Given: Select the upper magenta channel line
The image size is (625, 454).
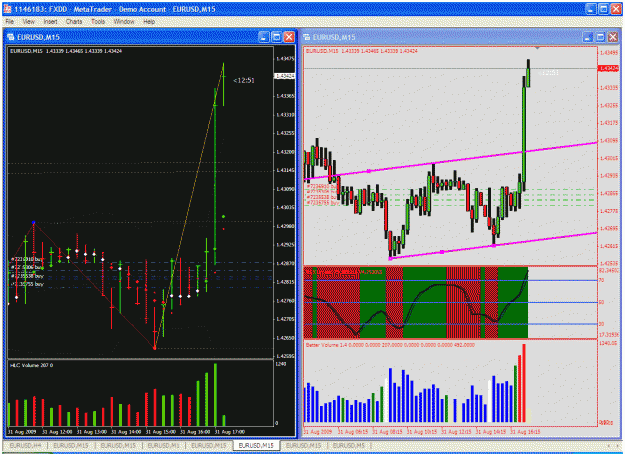Looking at the screenshot, I should (x=450, y=161).
